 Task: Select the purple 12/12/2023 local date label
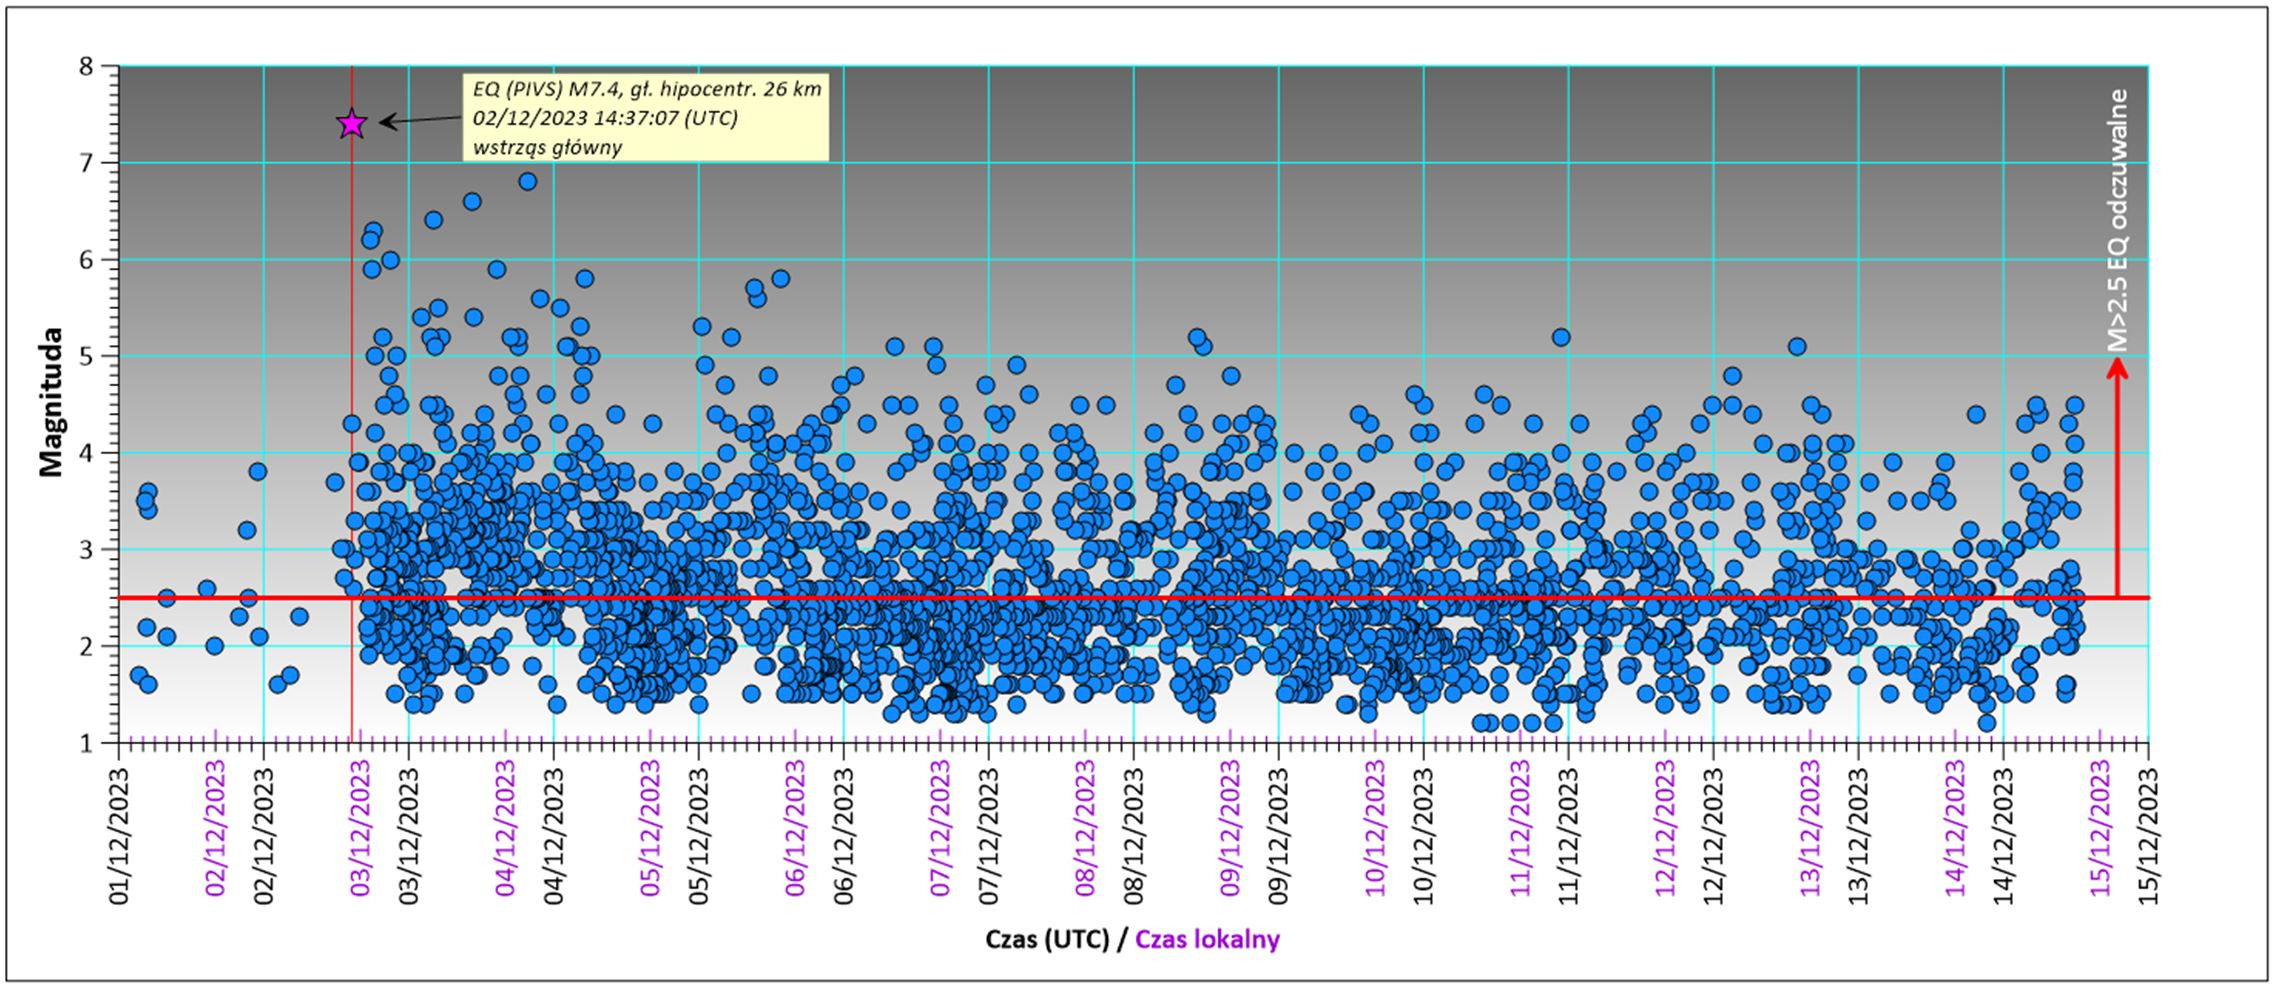(x=1665, y=829)
